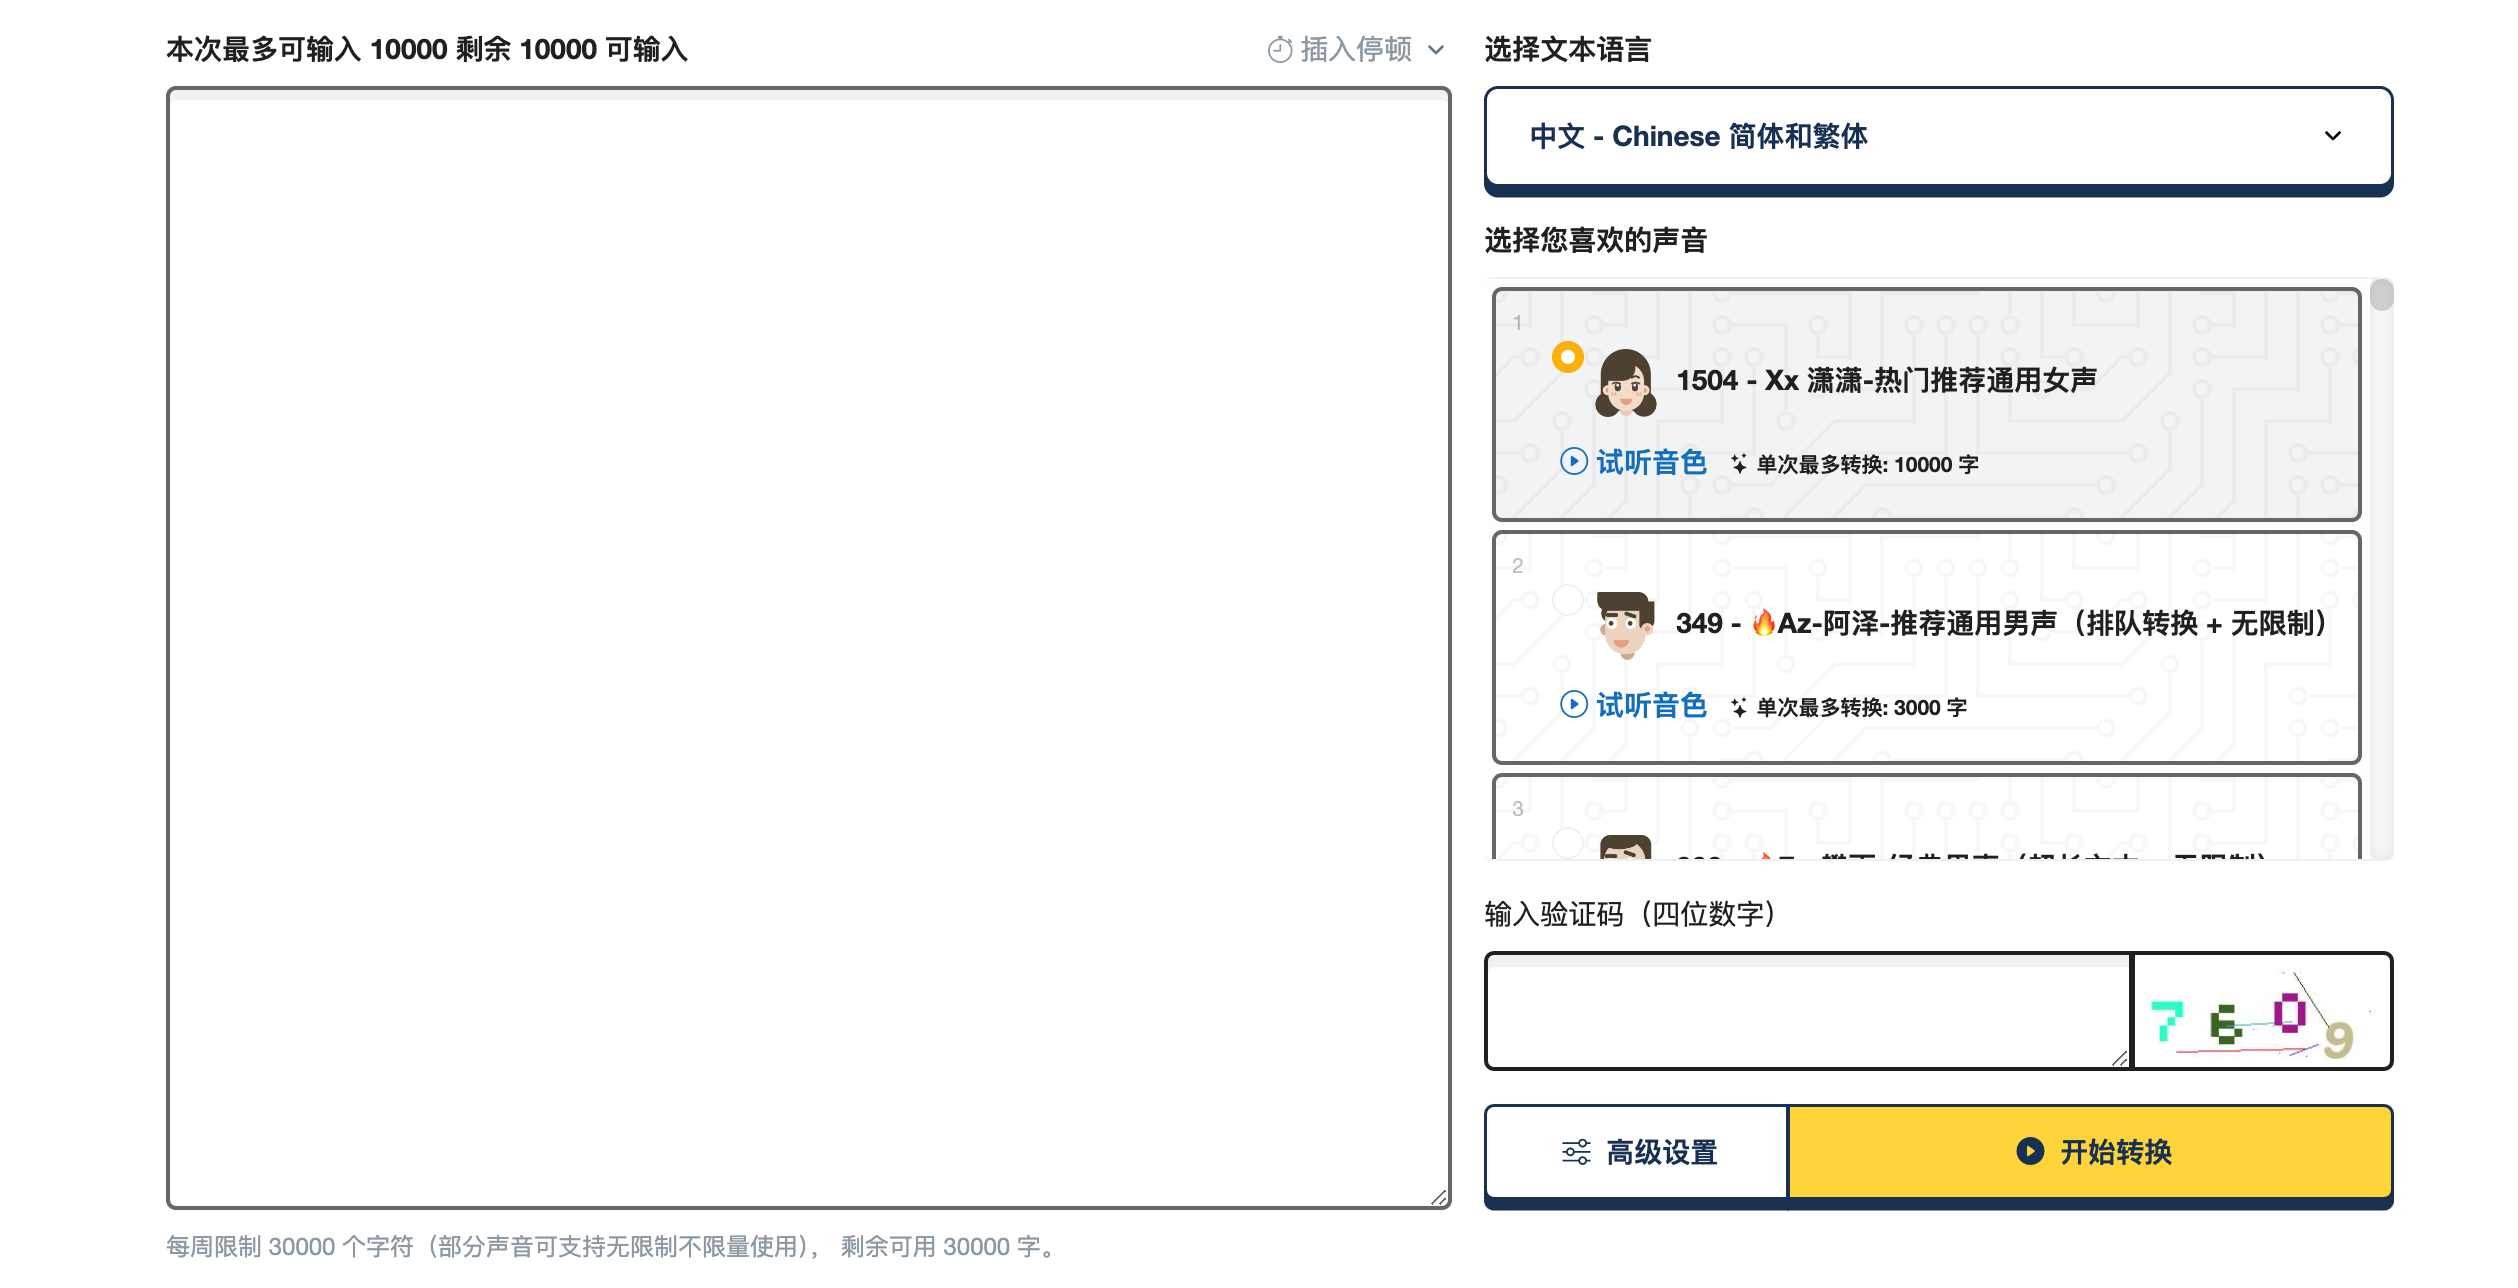This screenshot has width=2518, height=1288.
Task: Select radio button for 349 Az-阿泽 voice
Action: tap(1567, 600)
